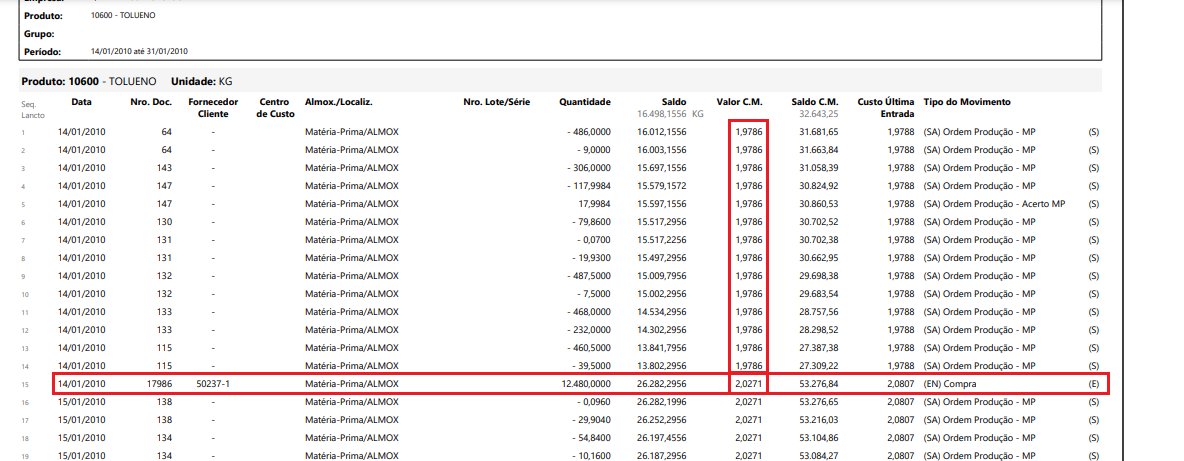Click the opening cost balance '32.643,25'
This screenshot has width=1184, height=461.
pos(819,115)
